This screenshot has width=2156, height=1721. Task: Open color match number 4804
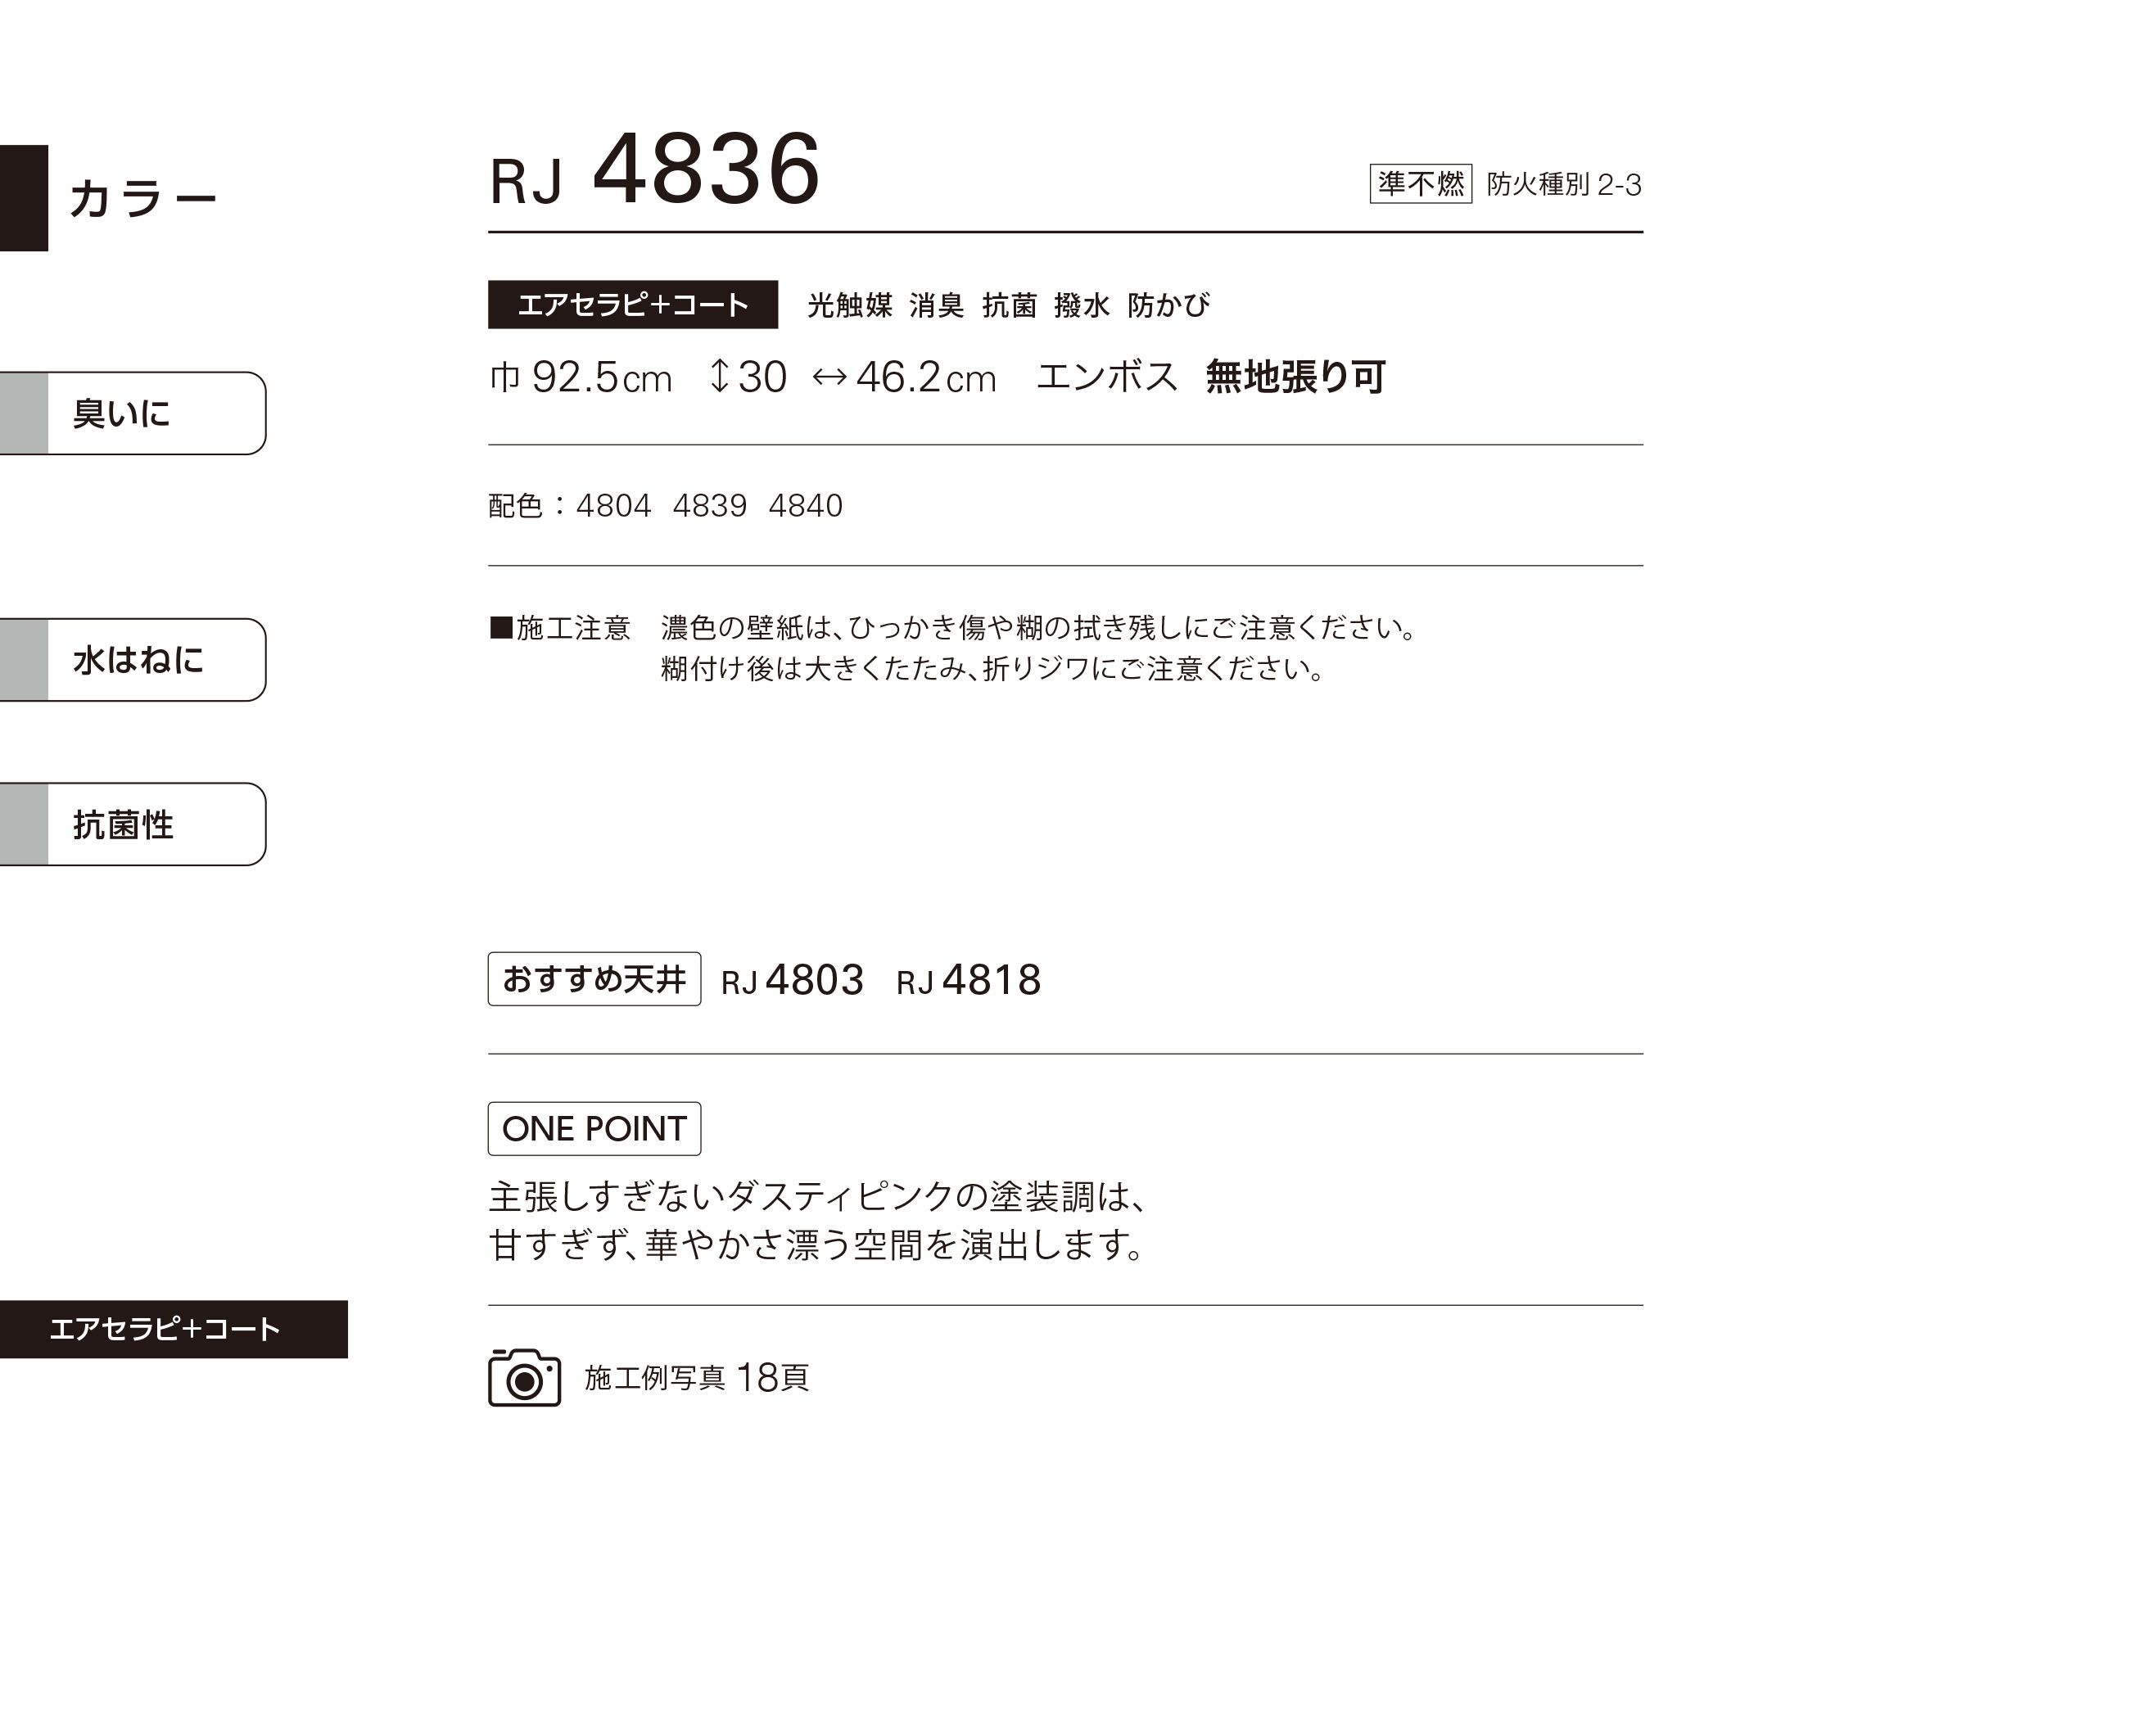[613, 506]
